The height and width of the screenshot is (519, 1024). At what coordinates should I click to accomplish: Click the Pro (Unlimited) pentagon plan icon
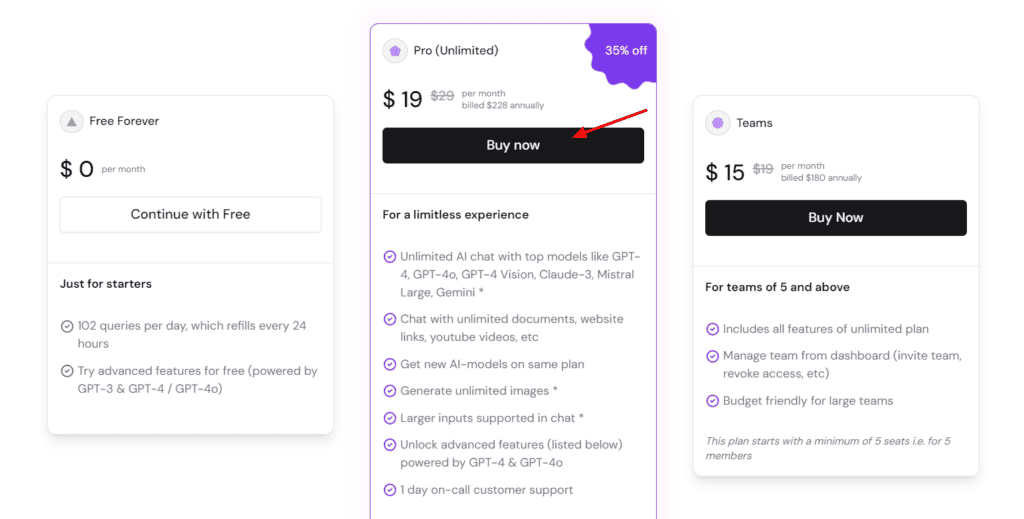[395, 51]
